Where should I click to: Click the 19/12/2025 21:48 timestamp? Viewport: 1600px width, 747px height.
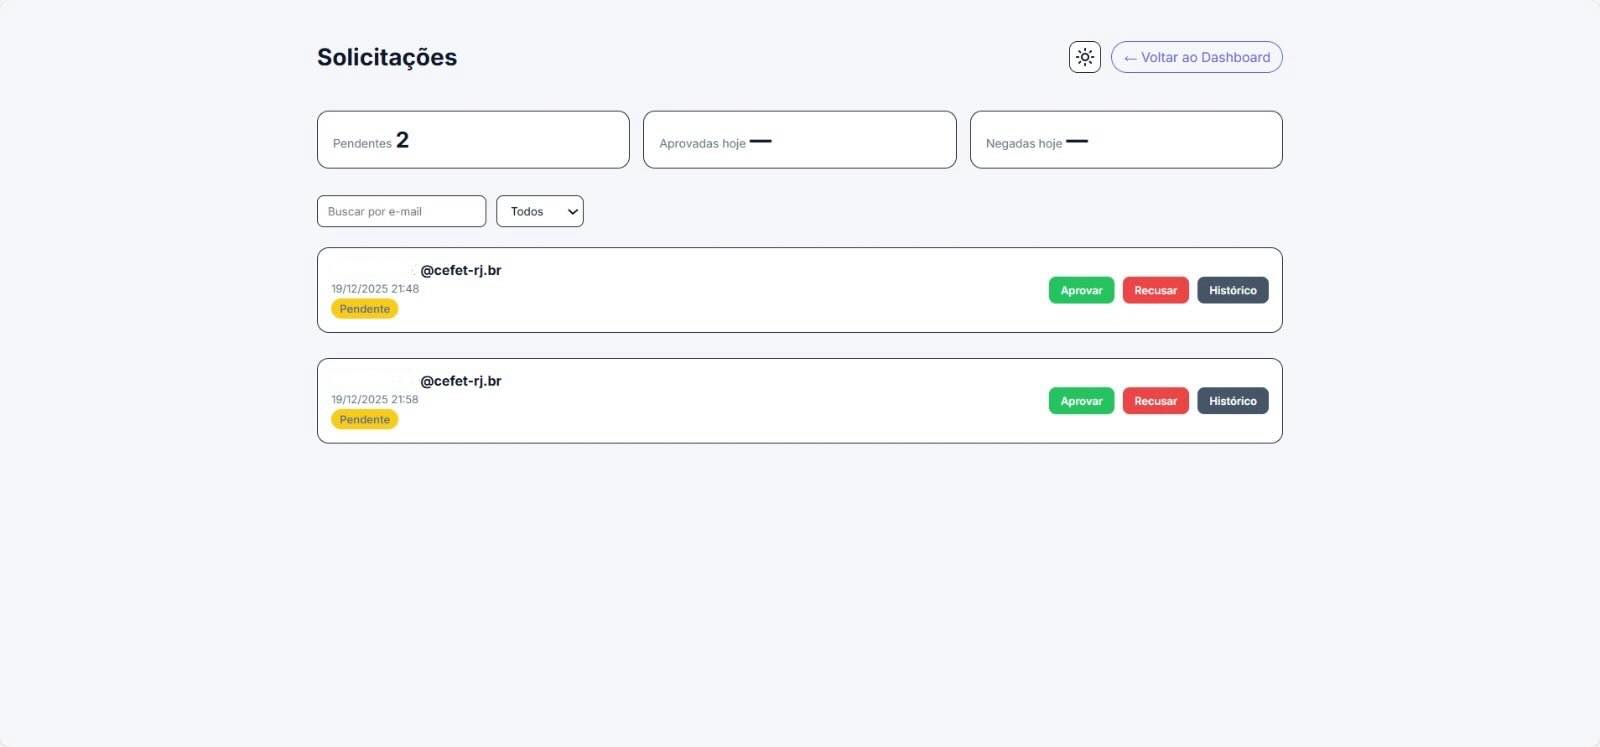375,289
